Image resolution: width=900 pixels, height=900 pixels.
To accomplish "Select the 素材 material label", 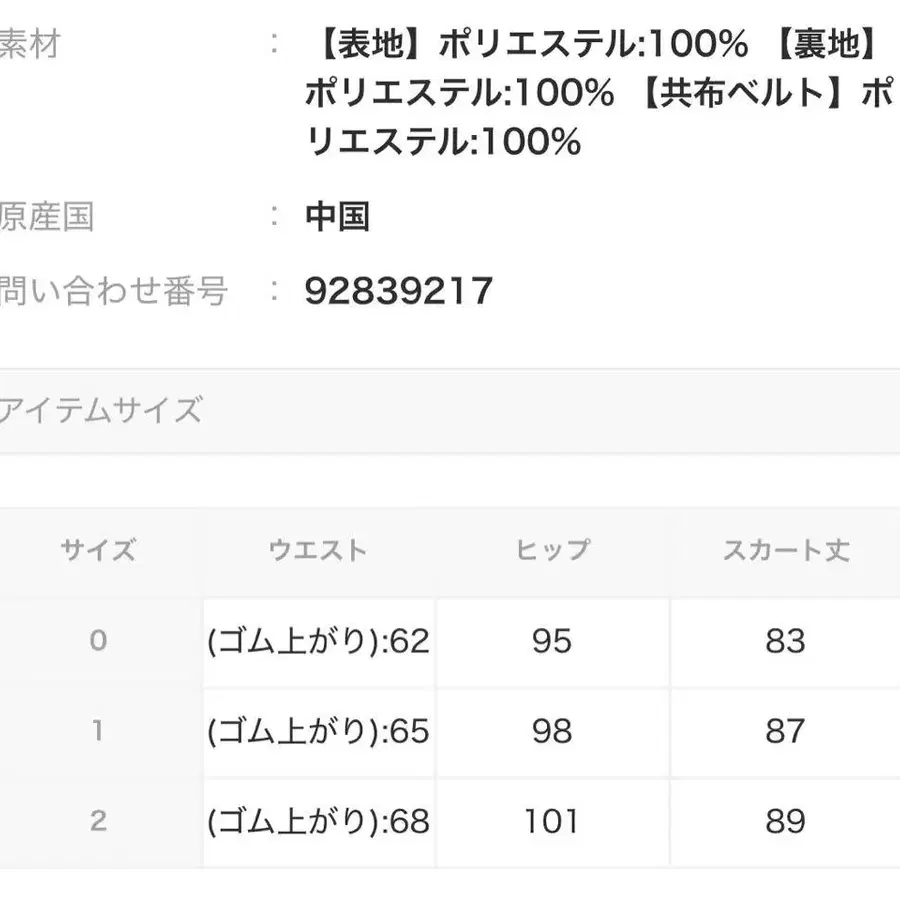I will pyautogui.click(x=30, y=44).
